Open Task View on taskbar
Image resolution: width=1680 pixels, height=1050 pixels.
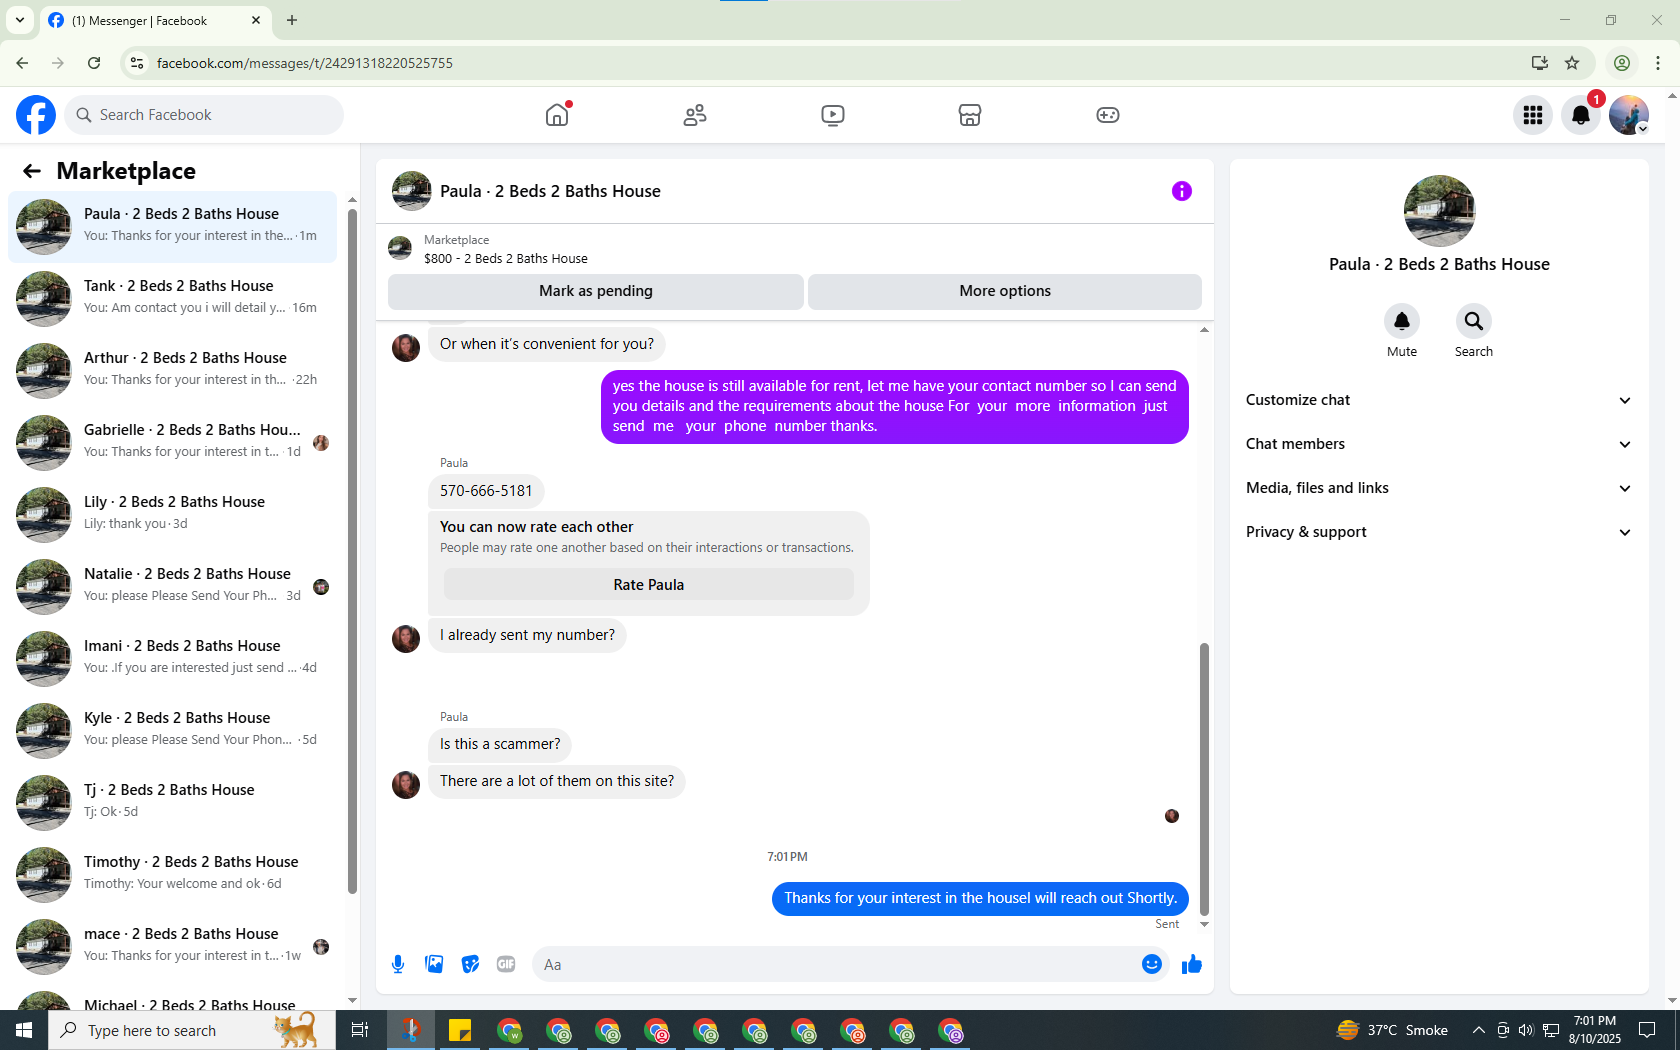[360, 1030]
